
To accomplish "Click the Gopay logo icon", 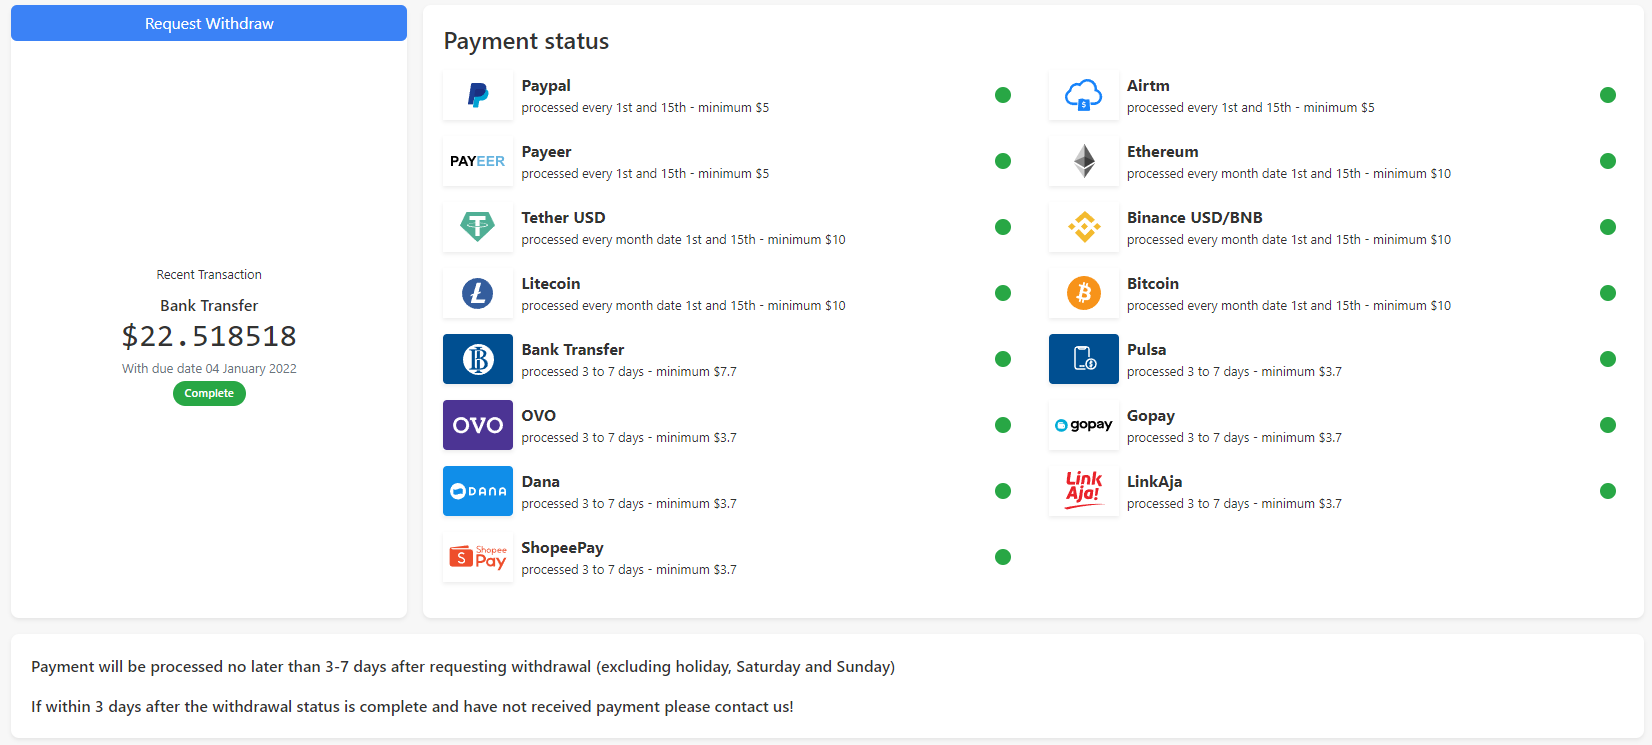I will (1084, 425).
